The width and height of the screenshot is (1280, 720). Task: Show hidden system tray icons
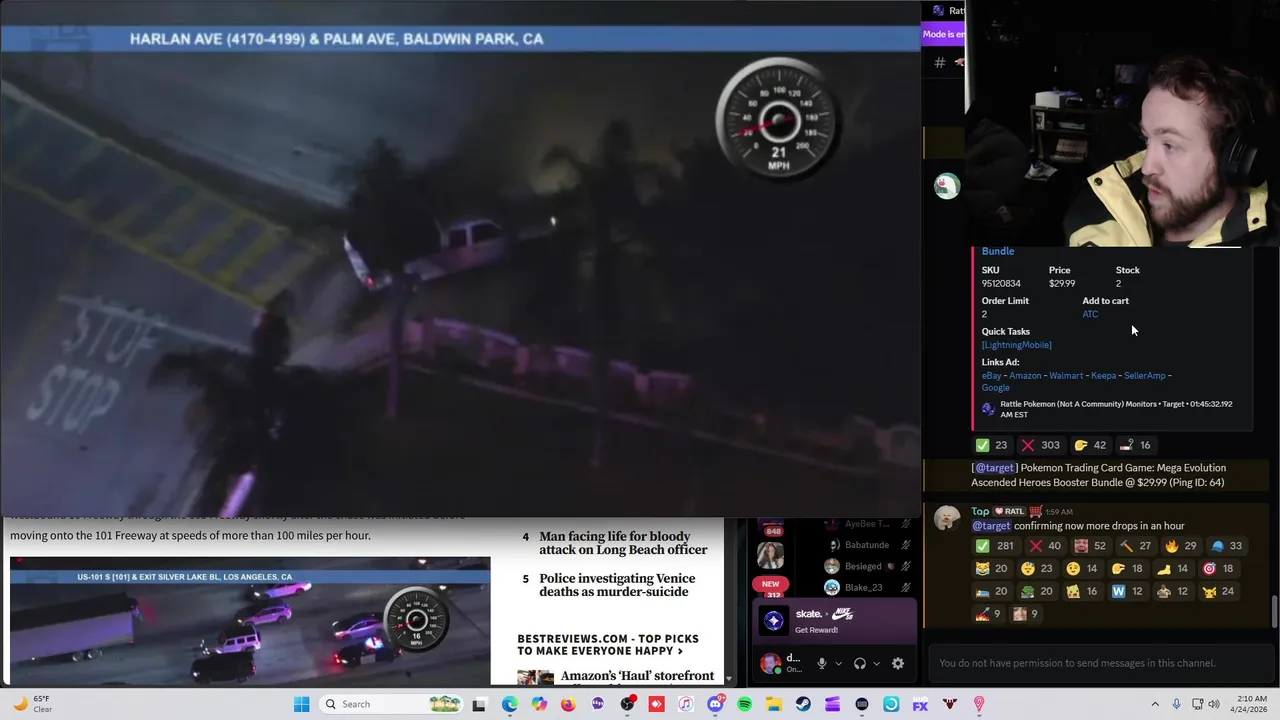click(1155, 704)
